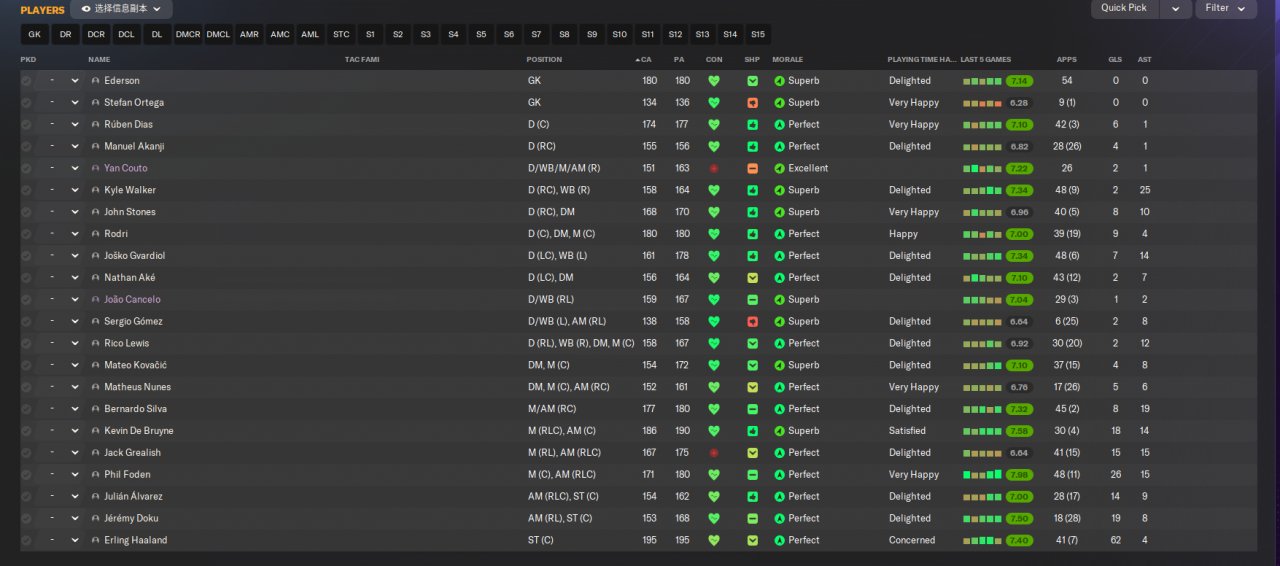The height and width of the screenshot is (566, 1280).
Task: Click Yan Couto's orange sharpness icon
Action: tap(752, 168)
